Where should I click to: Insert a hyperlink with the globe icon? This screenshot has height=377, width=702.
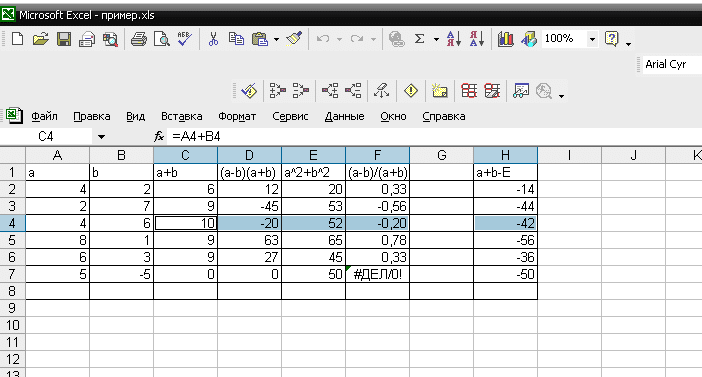(396, 39)
